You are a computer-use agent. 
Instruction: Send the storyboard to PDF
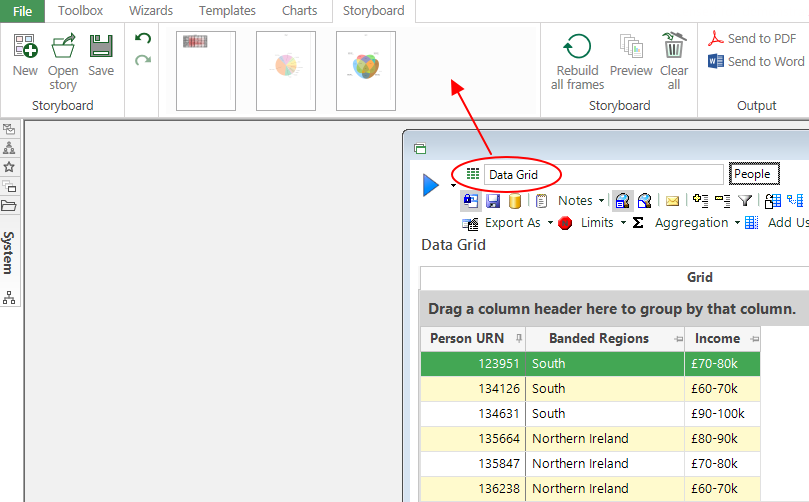(x=752, y=39)
